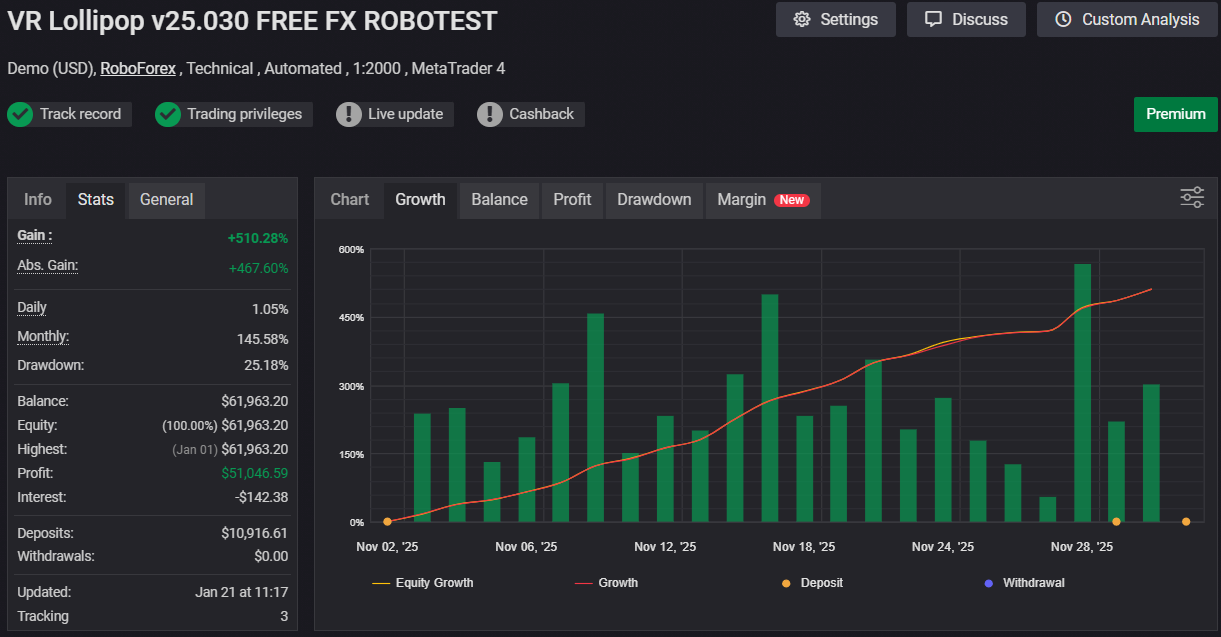The height and width of the screenshot is (637, 1221).
Task: Open chart options sliders icon
Action: (1192, 197)
